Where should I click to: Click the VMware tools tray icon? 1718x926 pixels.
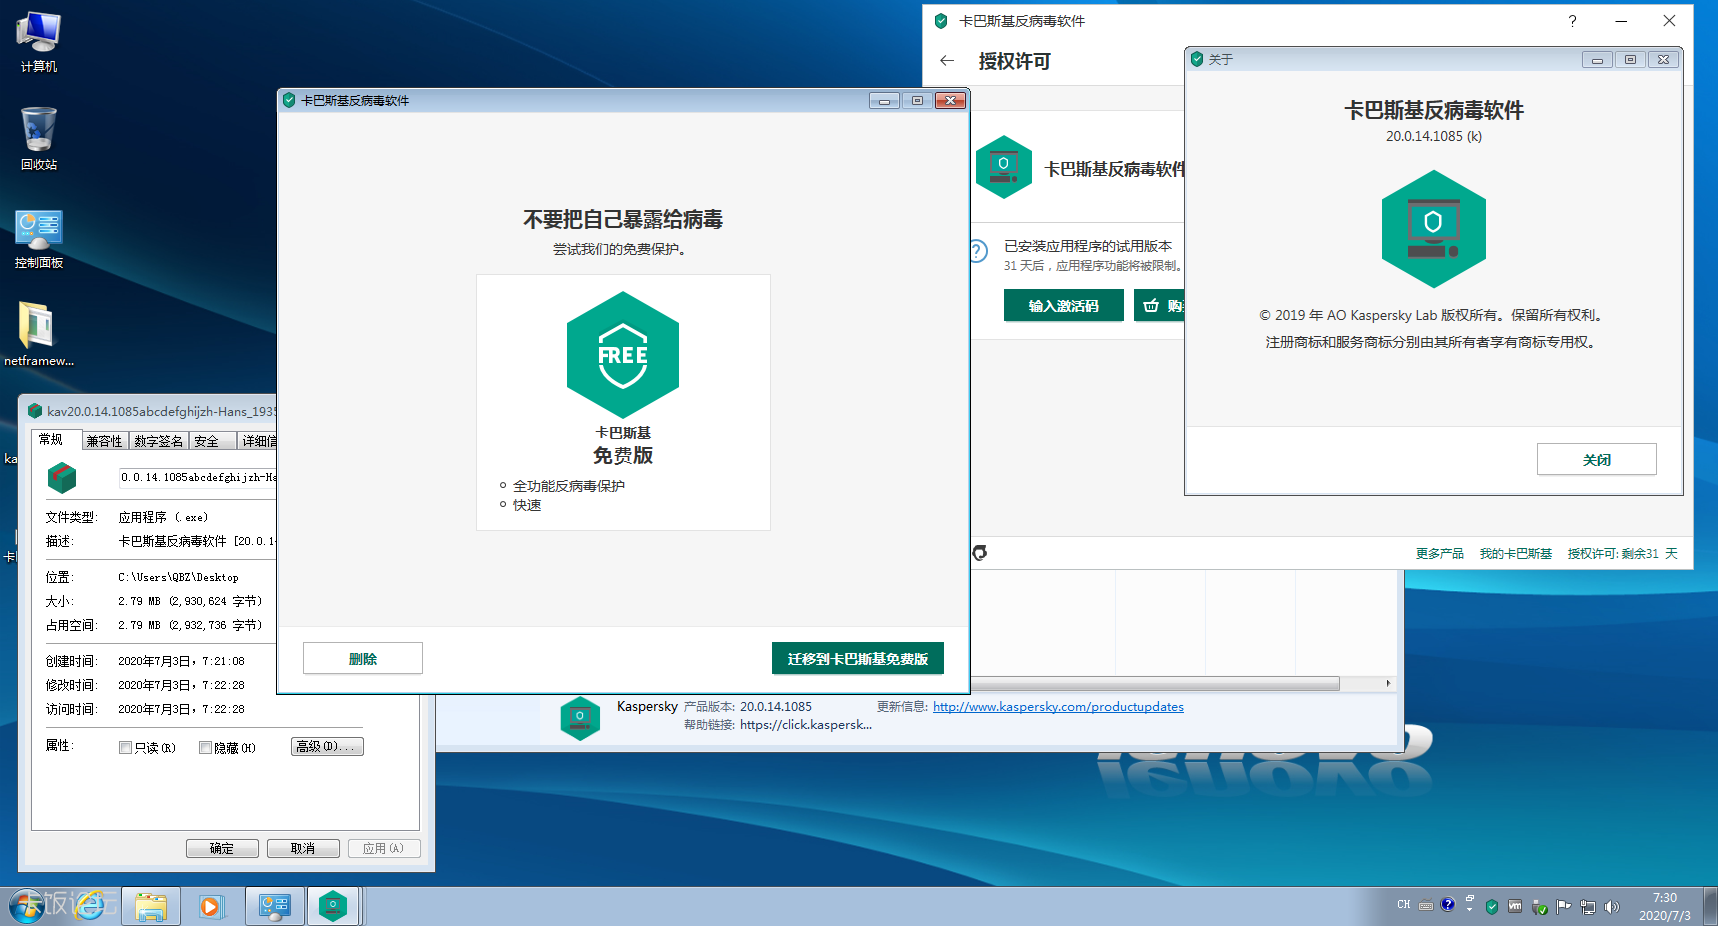1515,907
